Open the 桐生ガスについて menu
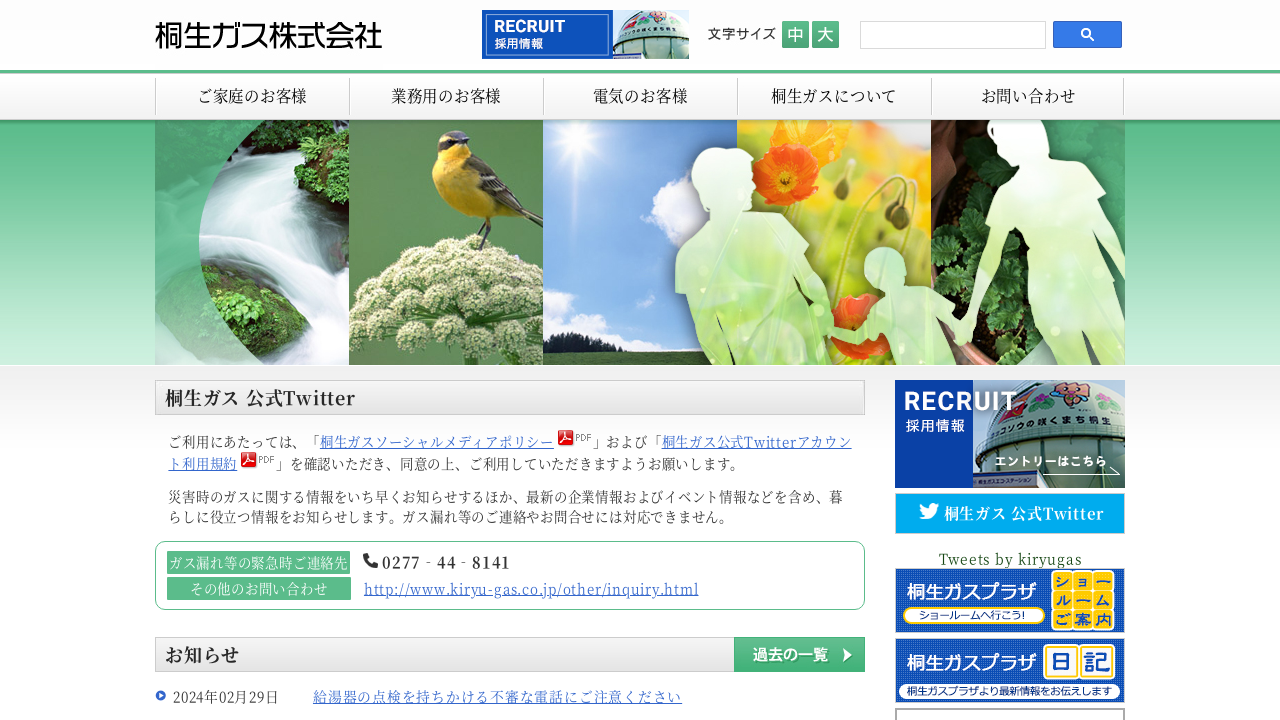 (x=834, y=97)
